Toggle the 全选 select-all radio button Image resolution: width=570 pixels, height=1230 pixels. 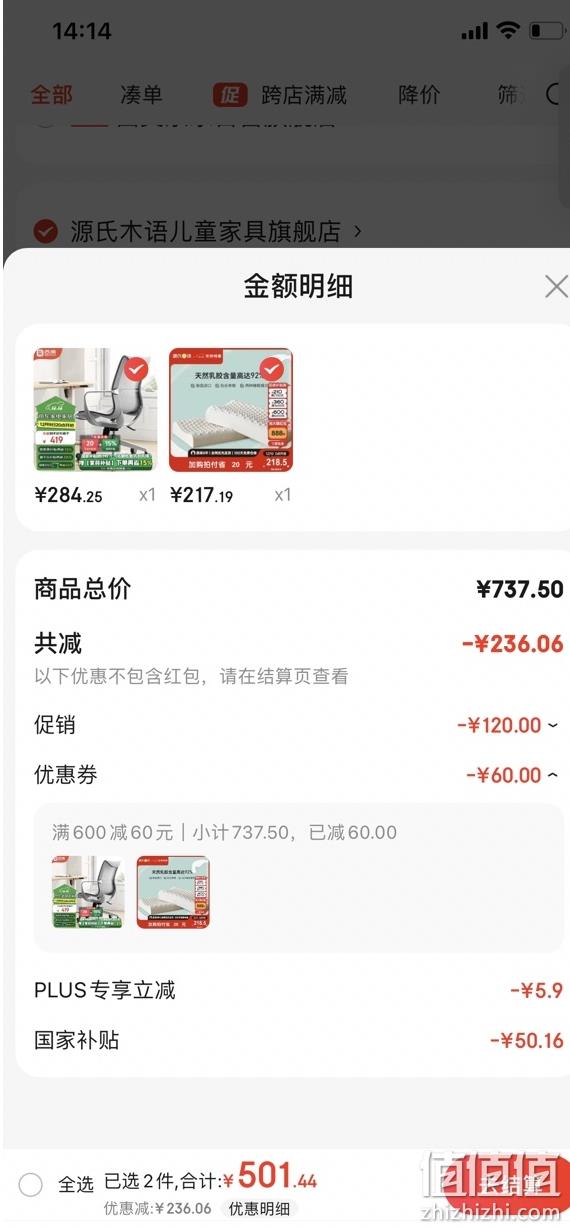[x=31, y=1185]
